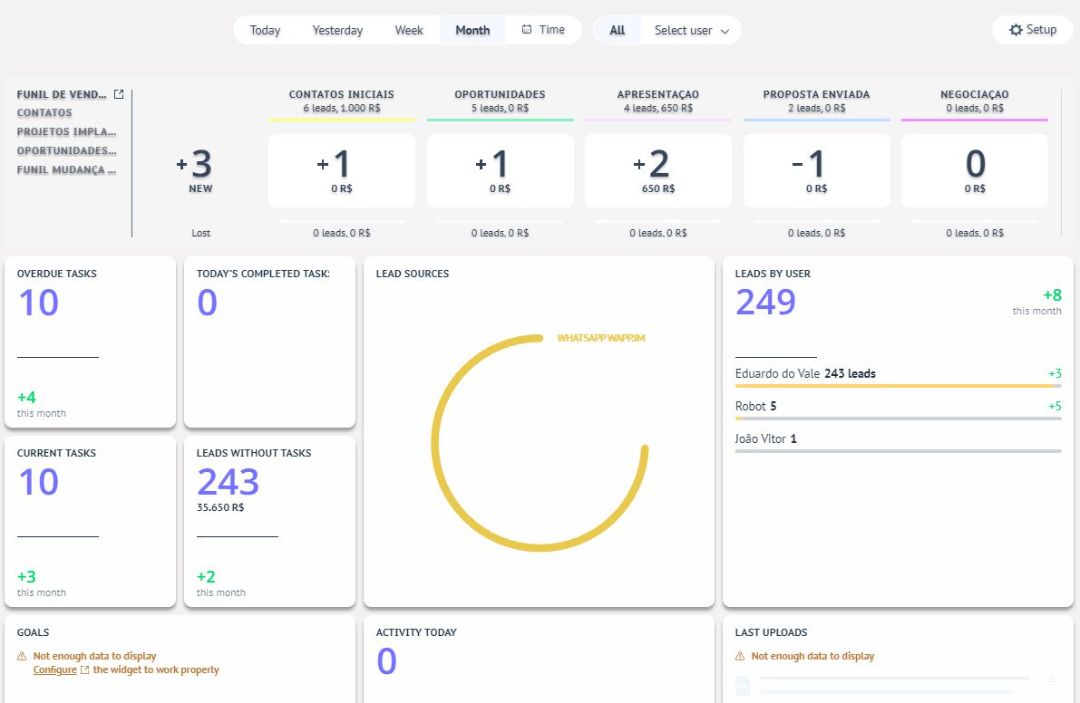Open the Today's Completed Tasks count 0
Viewport: 1080px width, 703px height.
(x=207, y=302)
